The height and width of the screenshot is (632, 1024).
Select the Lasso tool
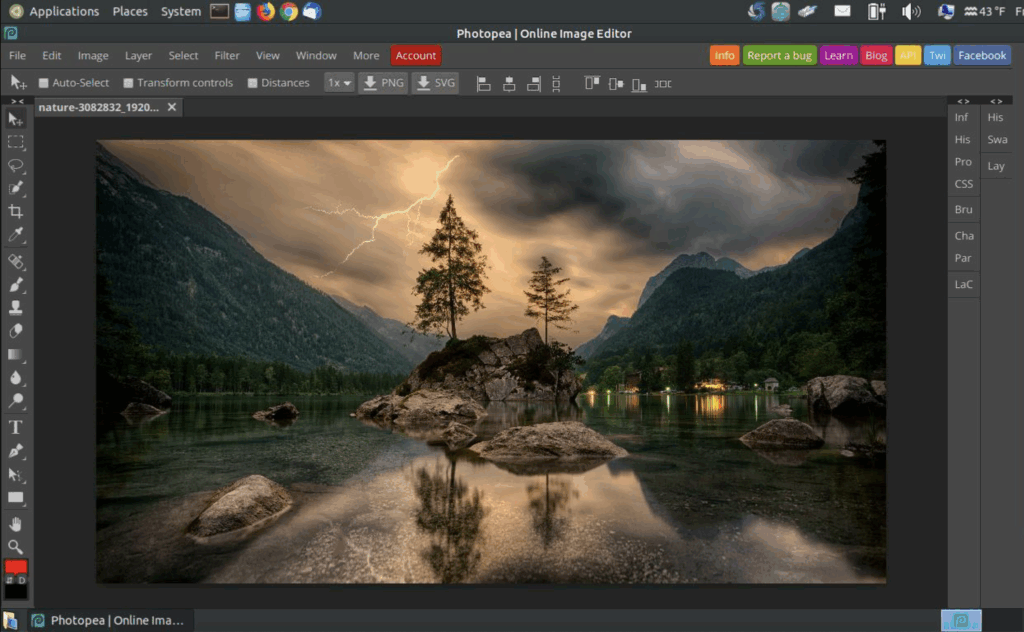(16, 165)
